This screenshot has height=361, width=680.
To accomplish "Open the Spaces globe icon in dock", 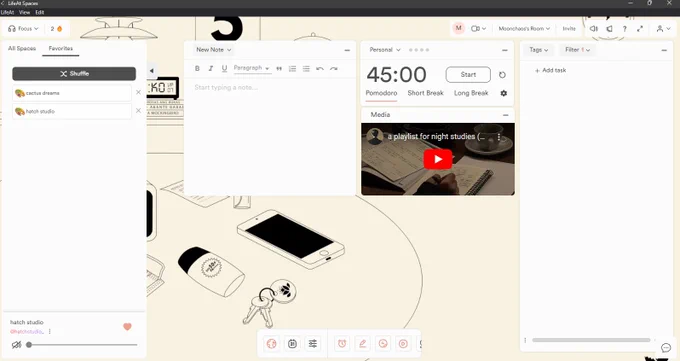I will pos(271,344).
